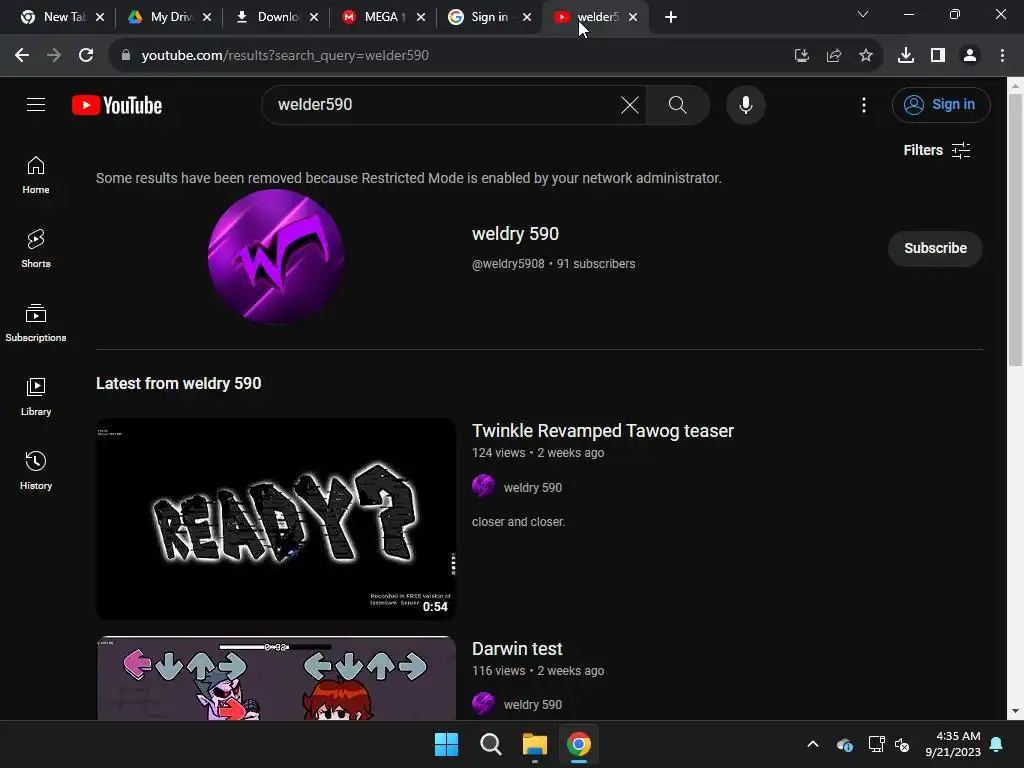This screenshot has width=1024, height=768.
Task: Open Chrome's three-dot menu
Action: [1002, 56]
